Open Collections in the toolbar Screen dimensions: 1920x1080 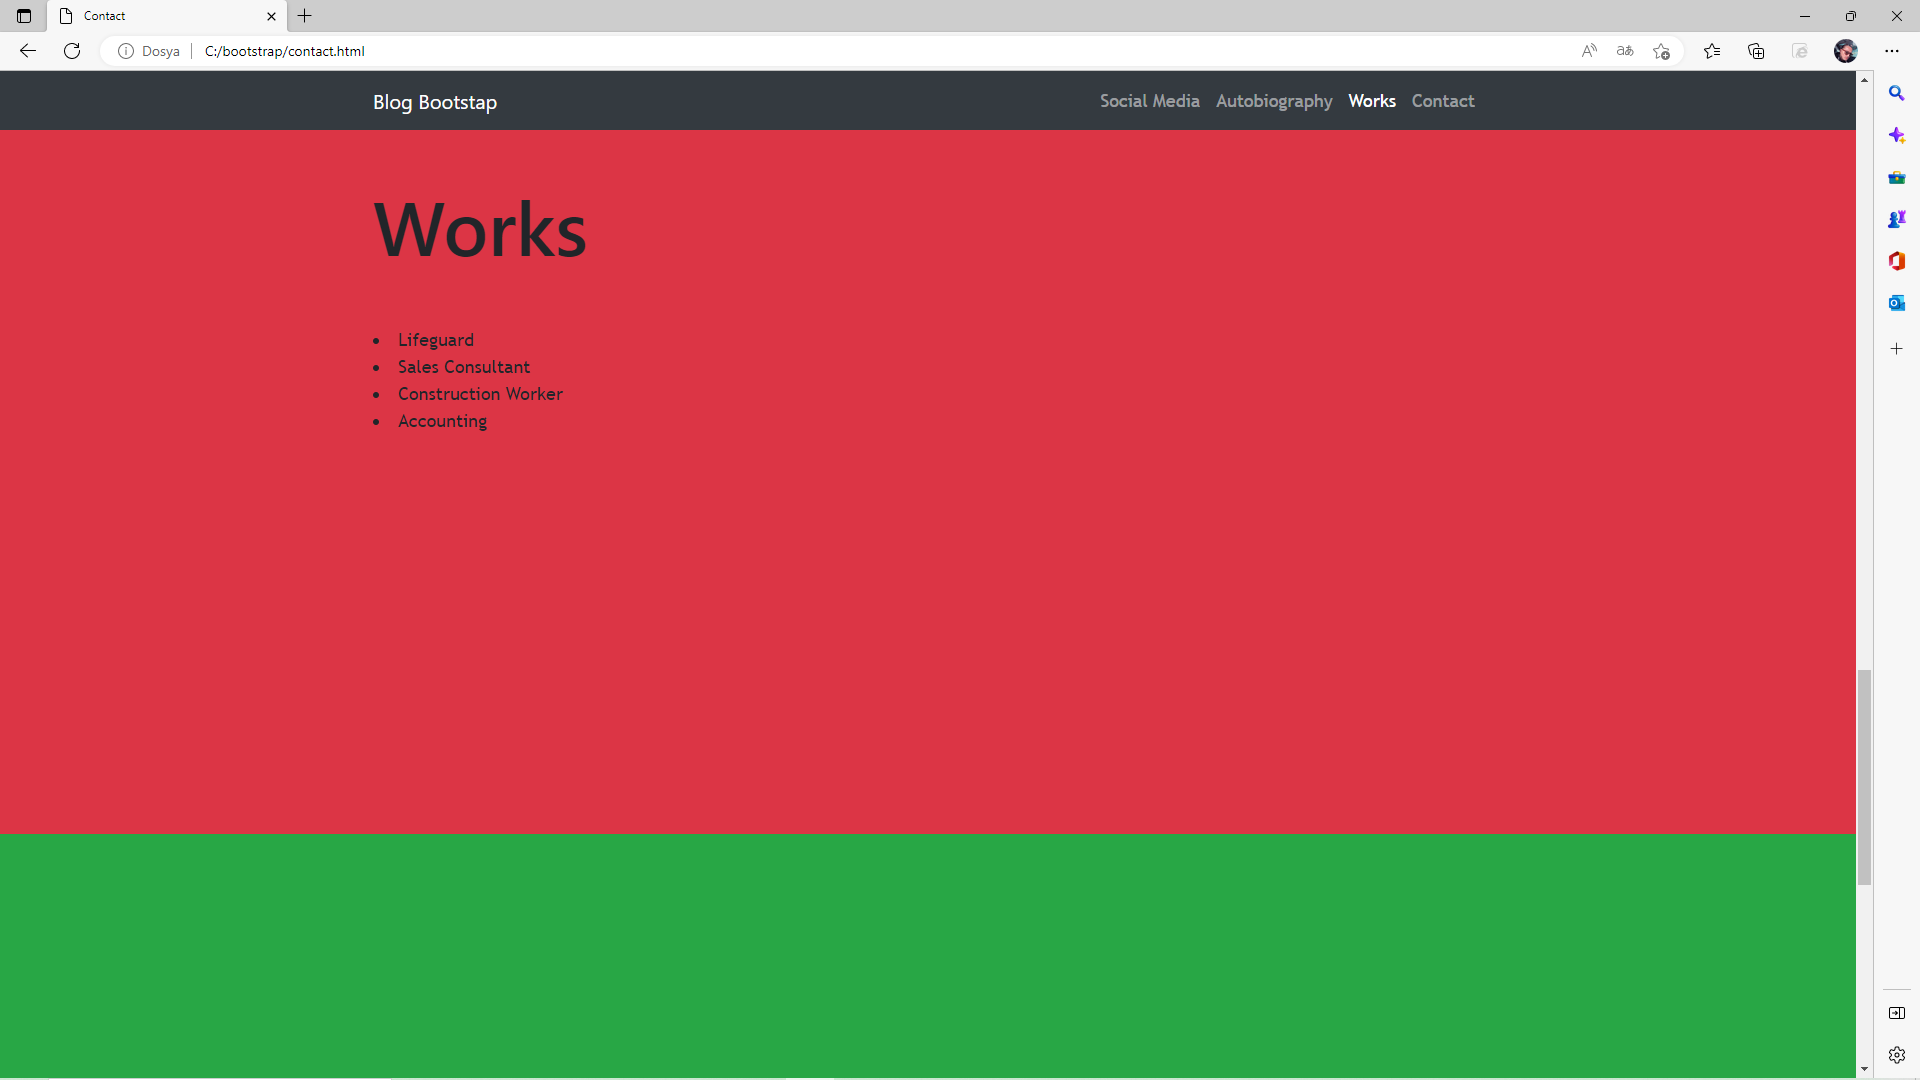1756,51
